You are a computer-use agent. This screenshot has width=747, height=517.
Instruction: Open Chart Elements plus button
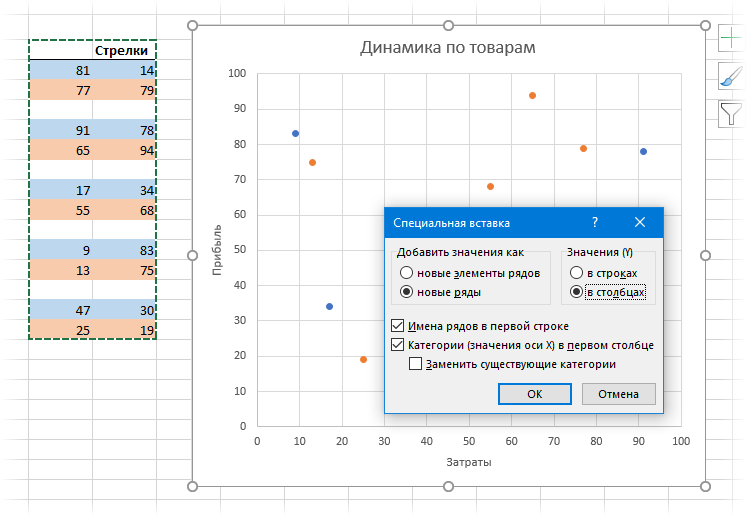point(731,38)
